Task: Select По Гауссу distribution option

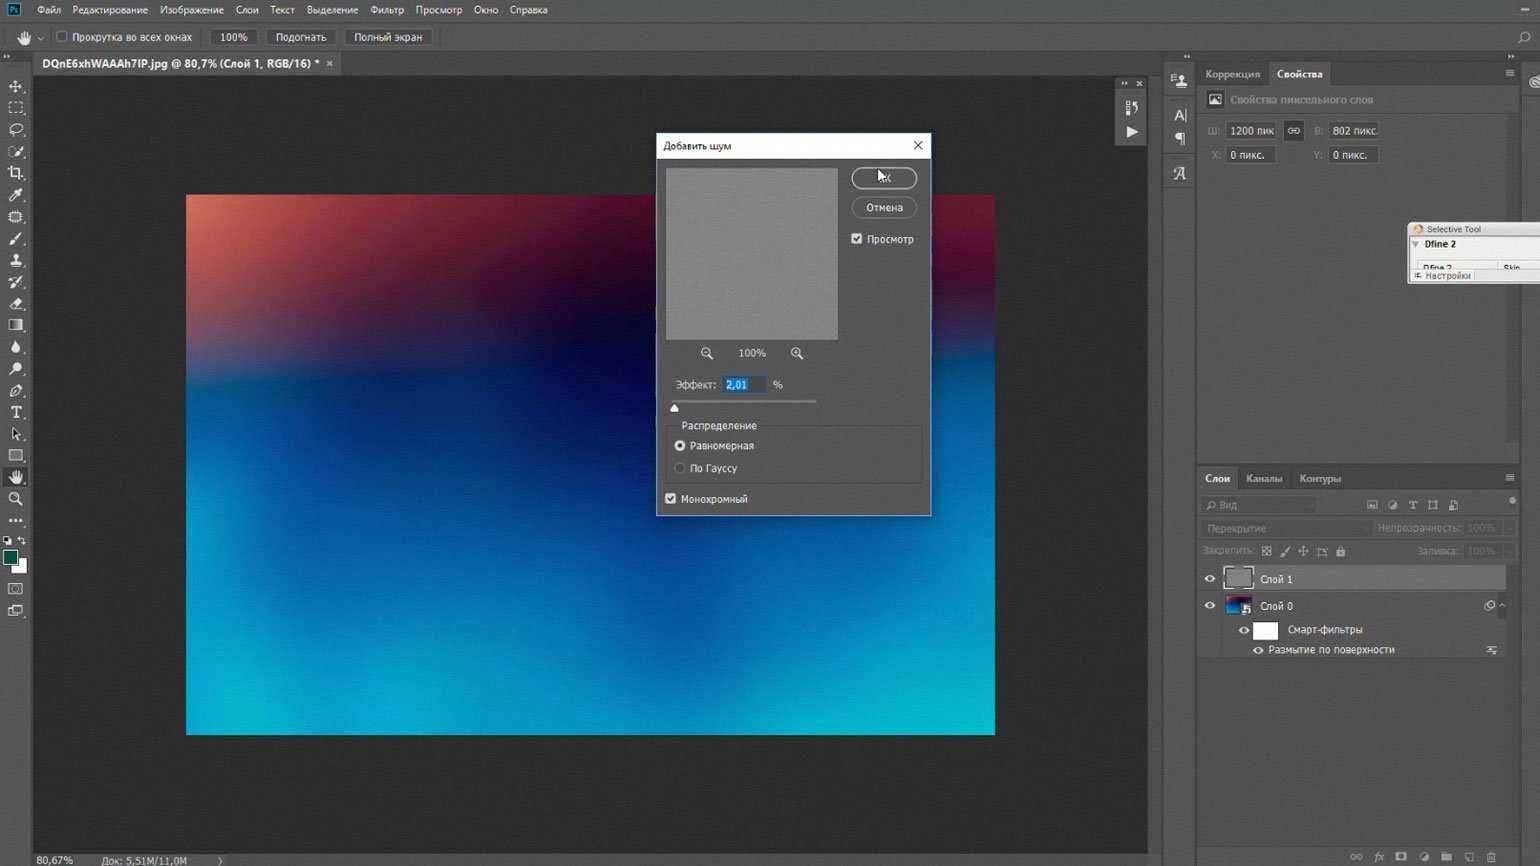Action: (680, 468)
